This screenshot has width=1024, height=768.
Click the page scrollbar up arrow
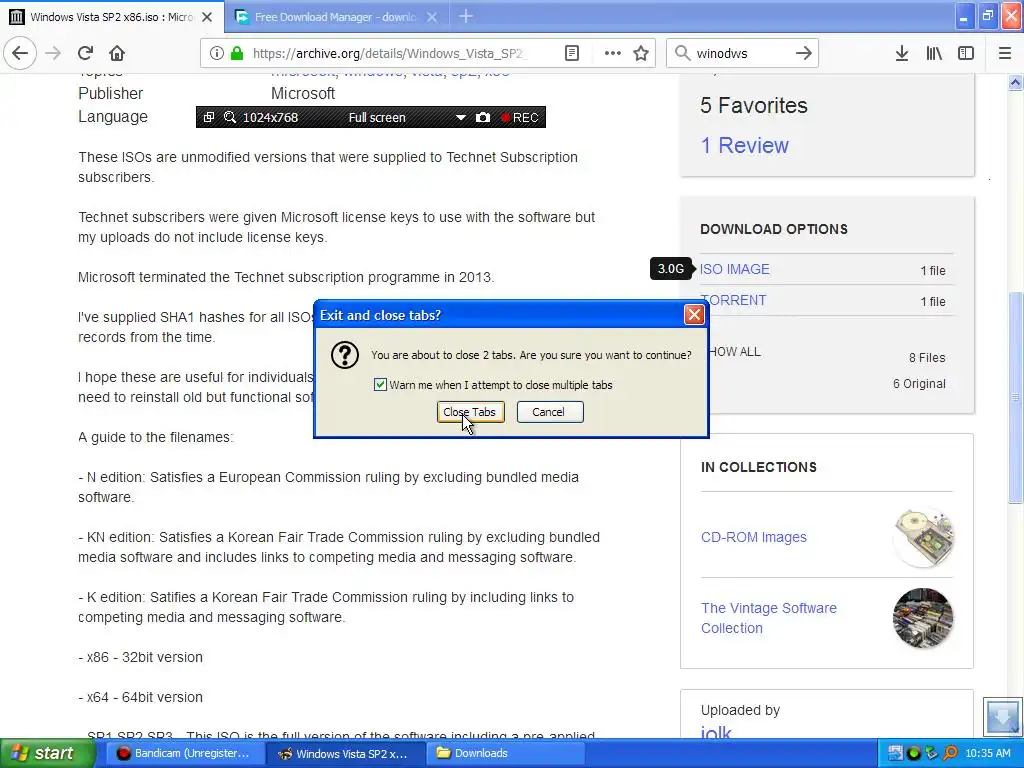pos(1015,82)
